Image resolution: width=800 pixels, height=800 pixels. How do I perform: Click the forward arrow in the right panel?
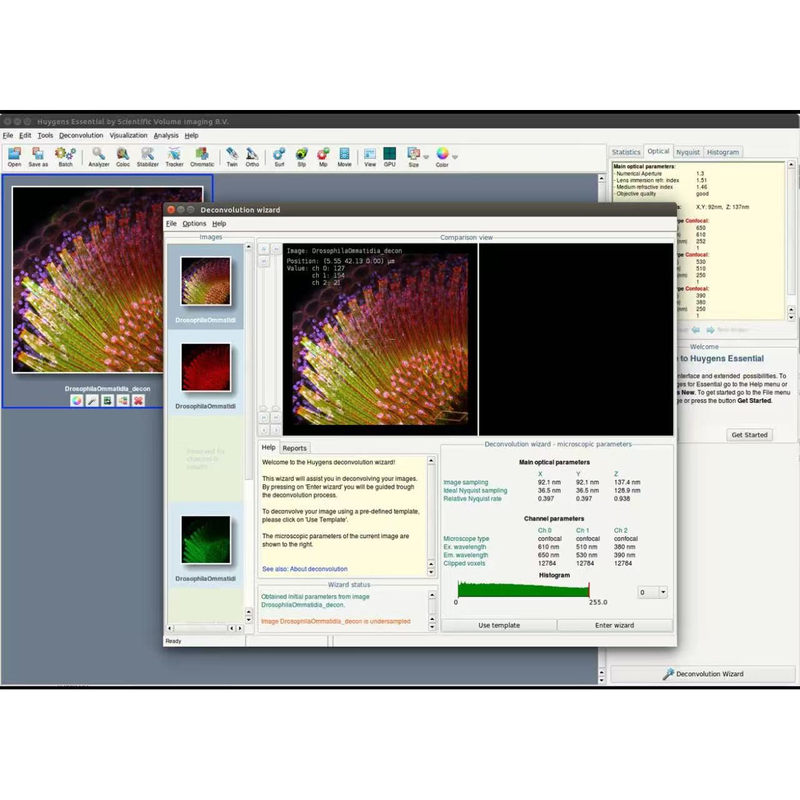point(710,330)
